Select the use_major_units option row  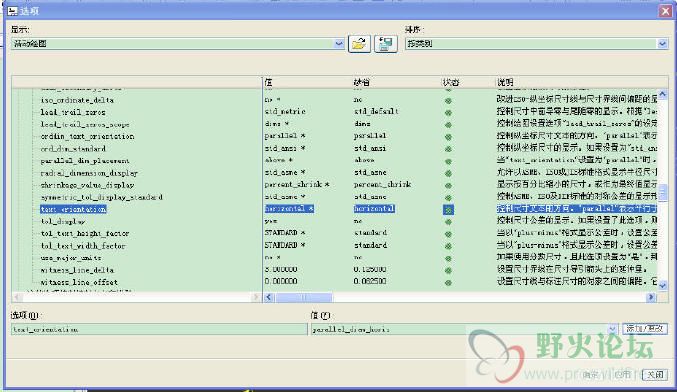pyautogui.click(x=71, y=258)
